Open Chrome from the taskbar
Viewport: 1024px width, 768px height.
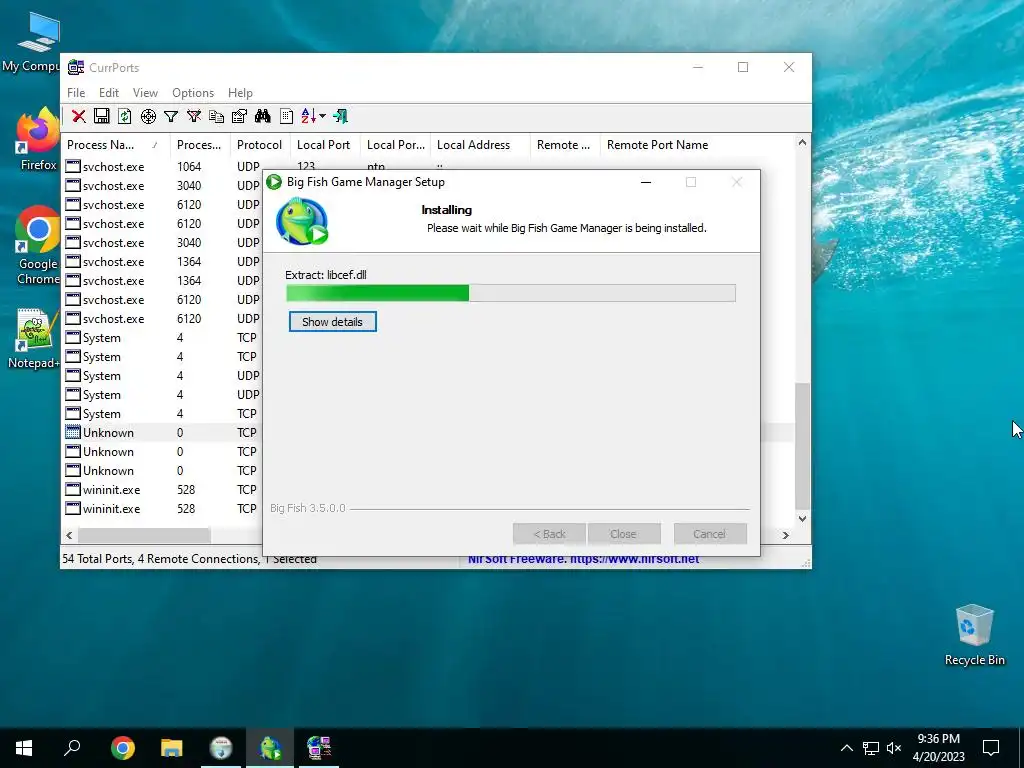tap(123, 747)
